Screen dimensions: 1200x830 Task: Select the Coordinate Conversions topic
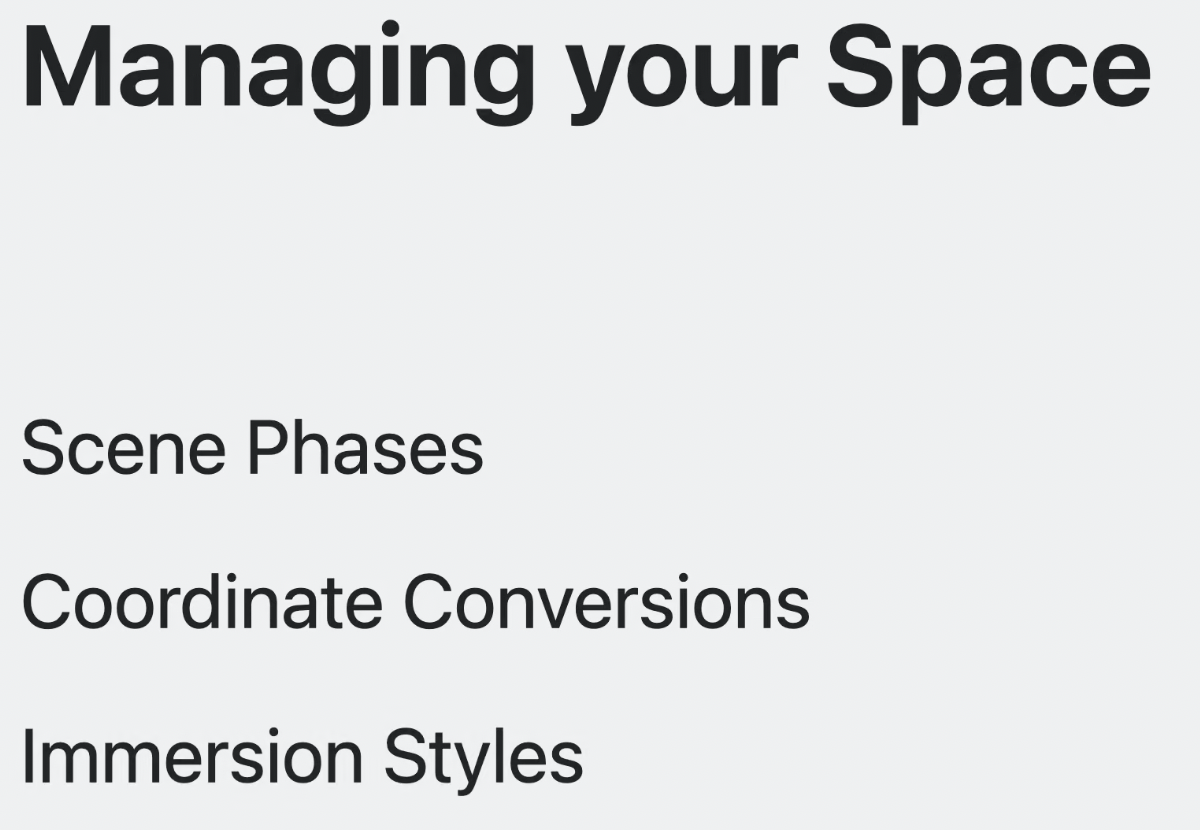[x=416, y=602]
